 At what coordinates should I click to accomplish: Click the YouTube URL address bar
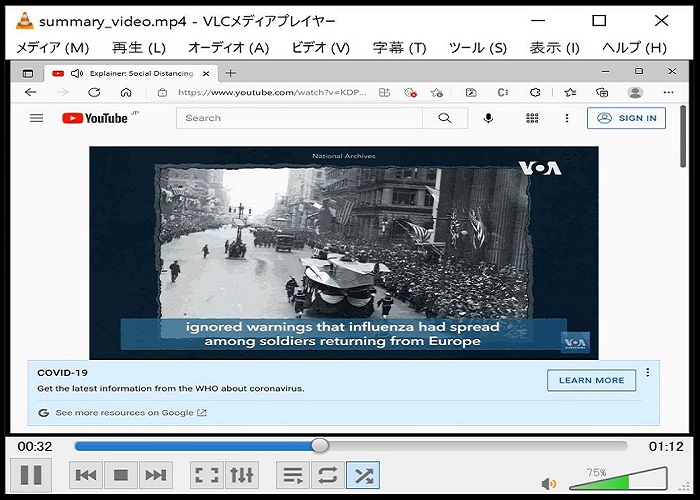(x=272, y=92)
